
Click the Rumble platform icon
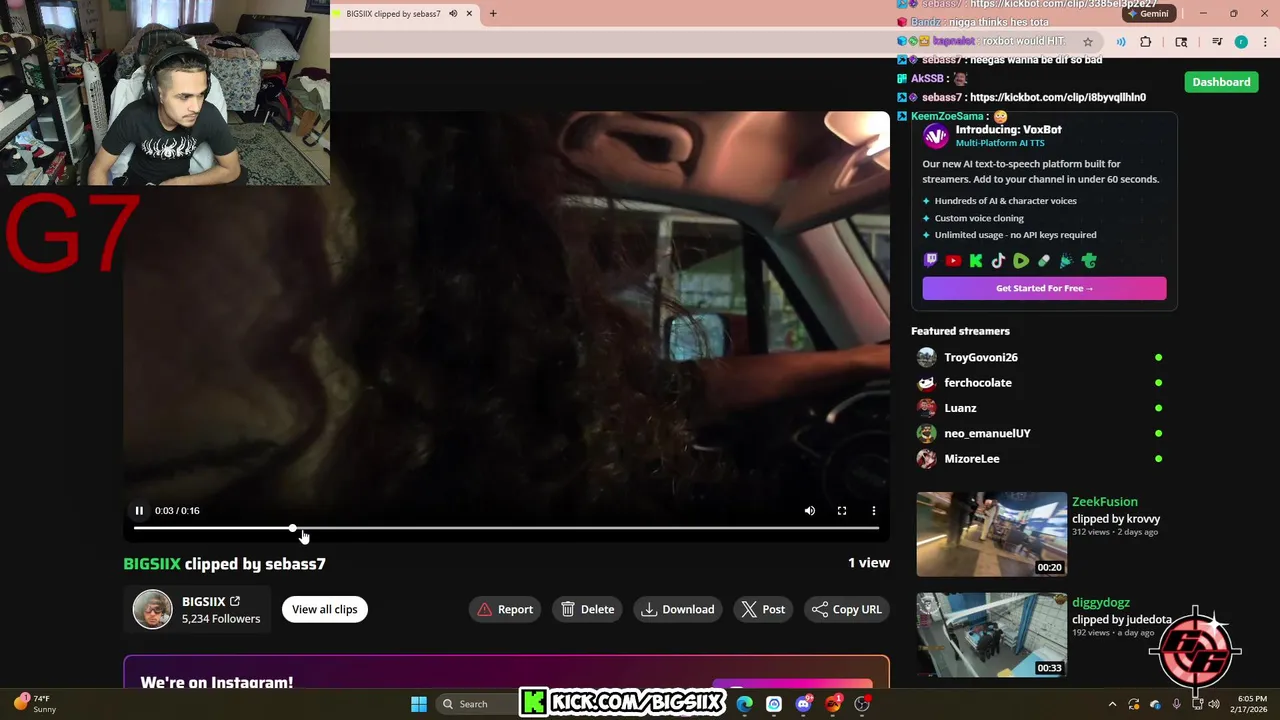point(1021,261)
